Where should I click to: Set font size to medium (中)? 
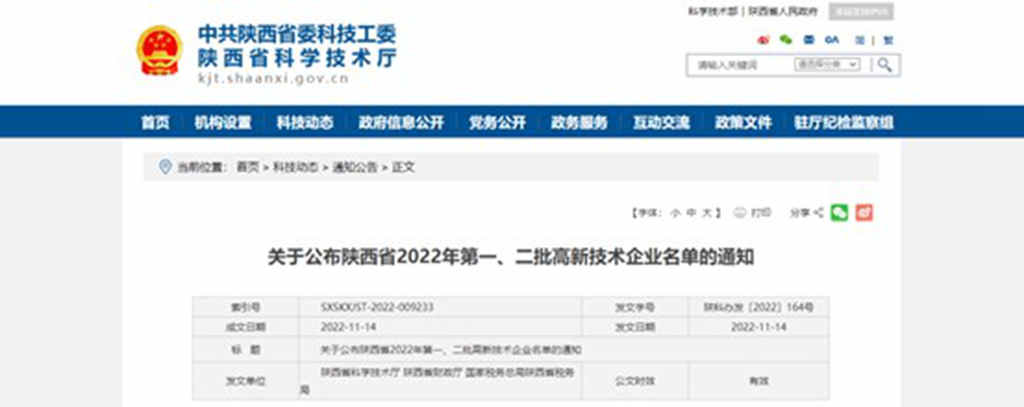[x=691, y=213]
